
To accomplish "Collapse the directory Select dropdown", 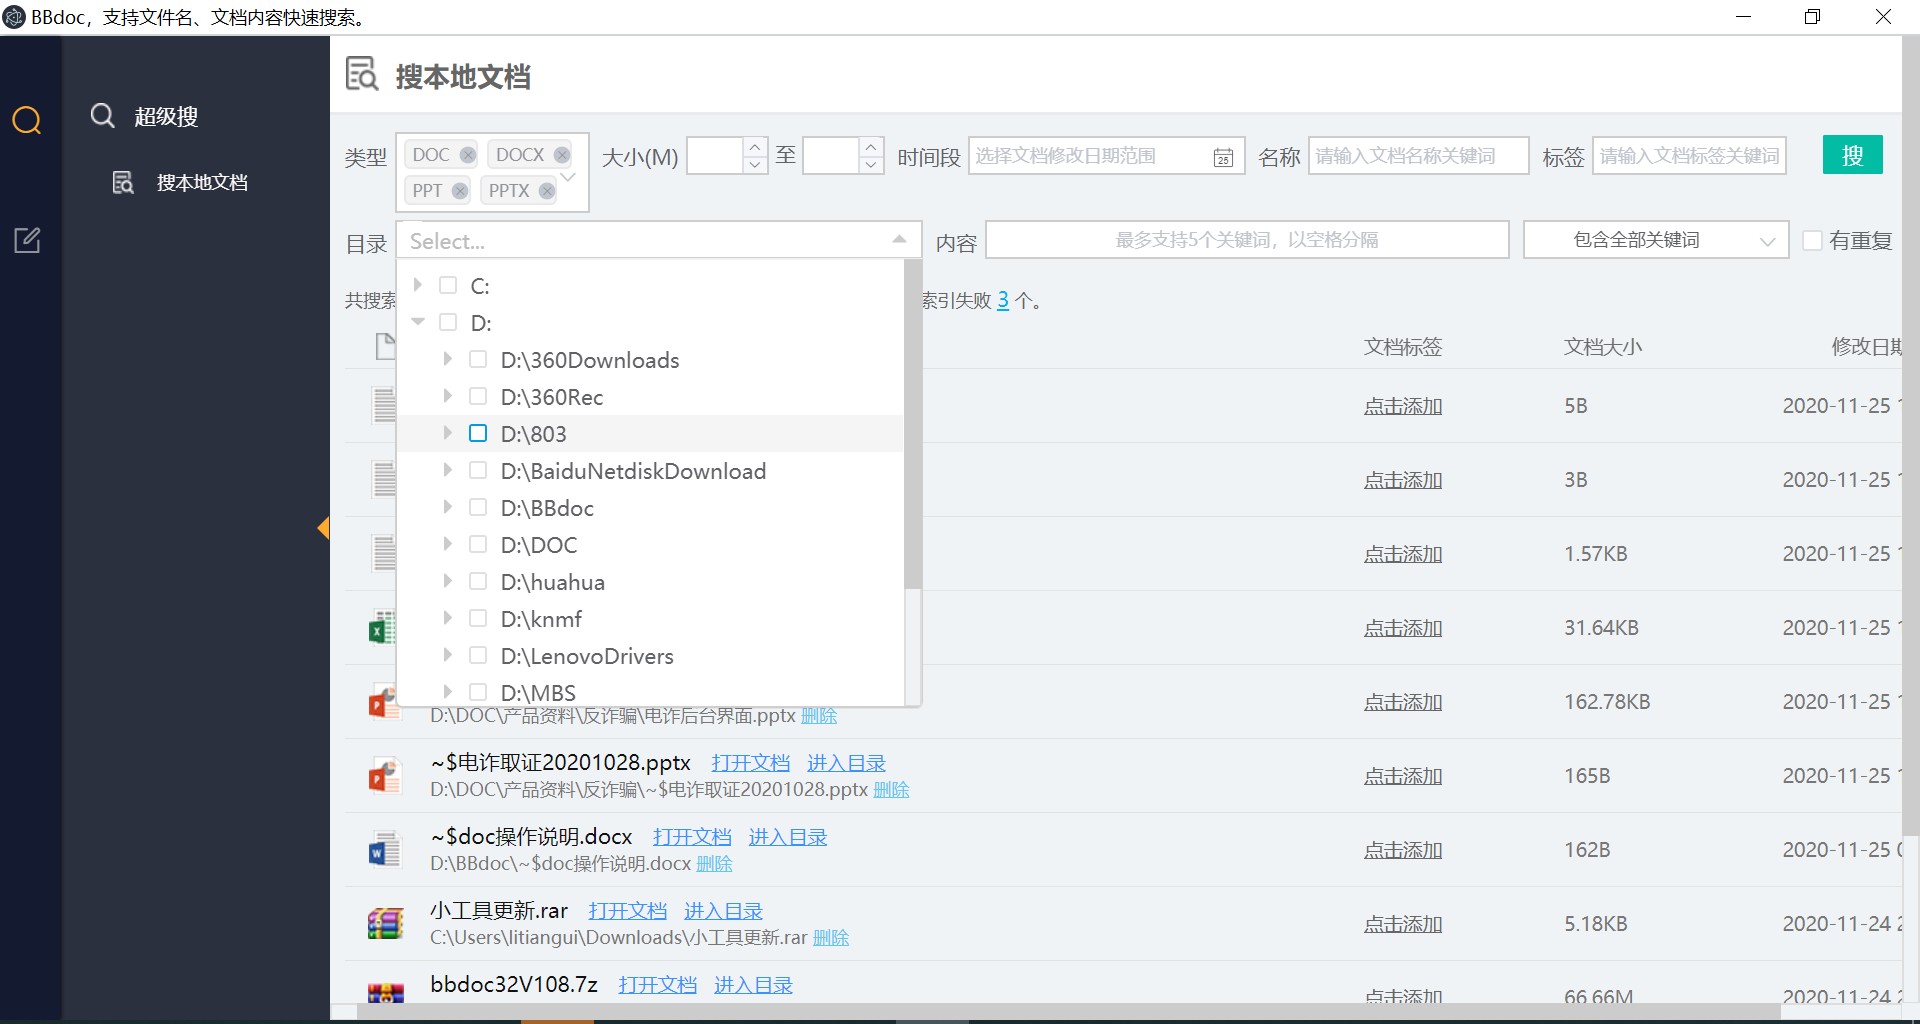I will pyautogui.click(x=899, y=239).
